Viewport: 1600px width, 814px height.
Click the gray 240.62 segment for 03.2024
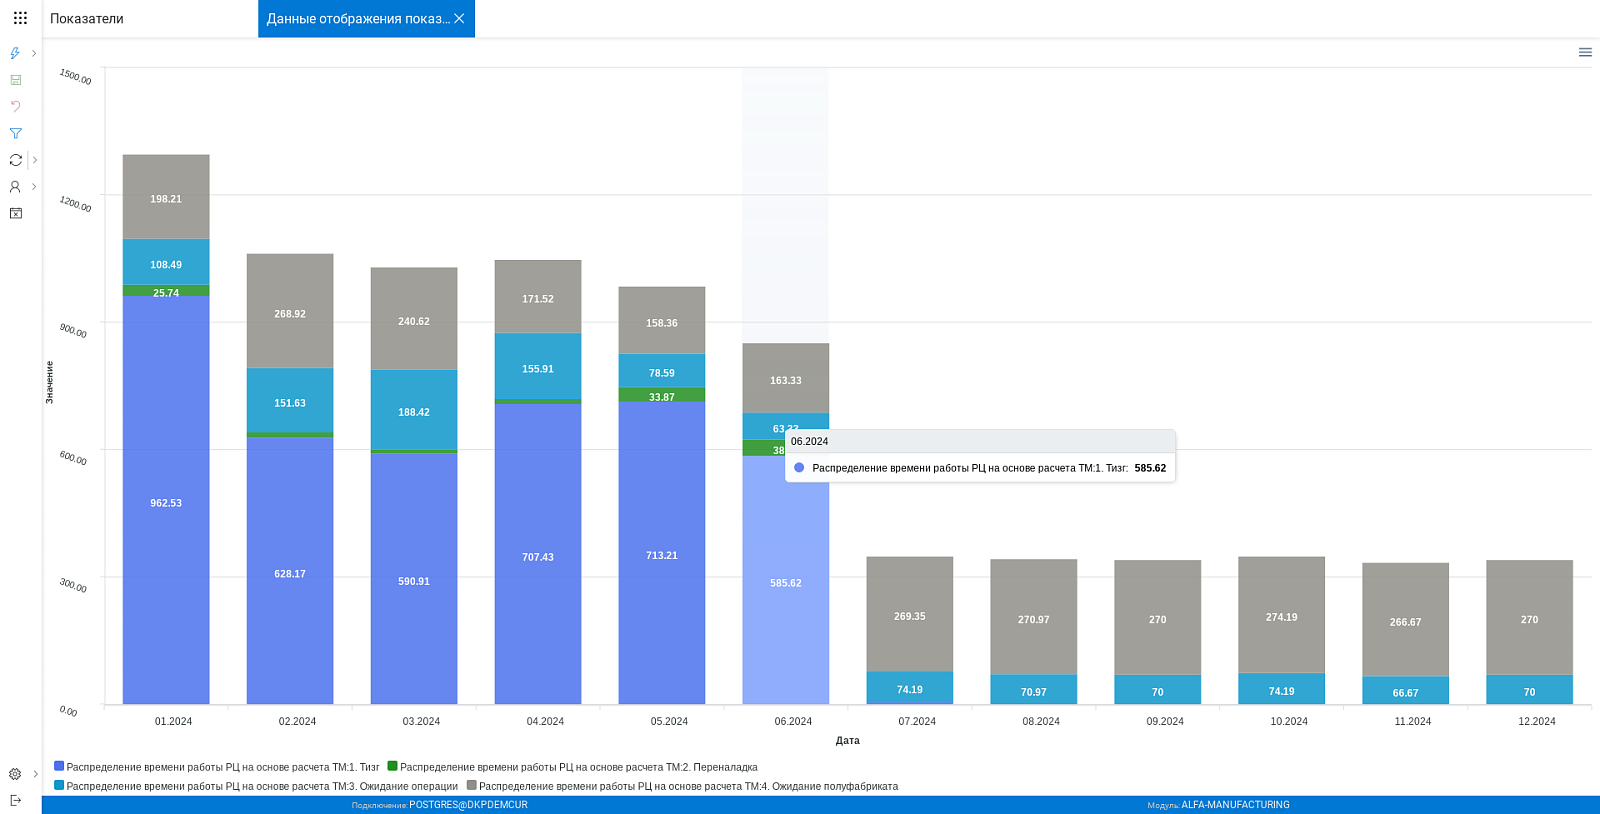coord(414,319)
